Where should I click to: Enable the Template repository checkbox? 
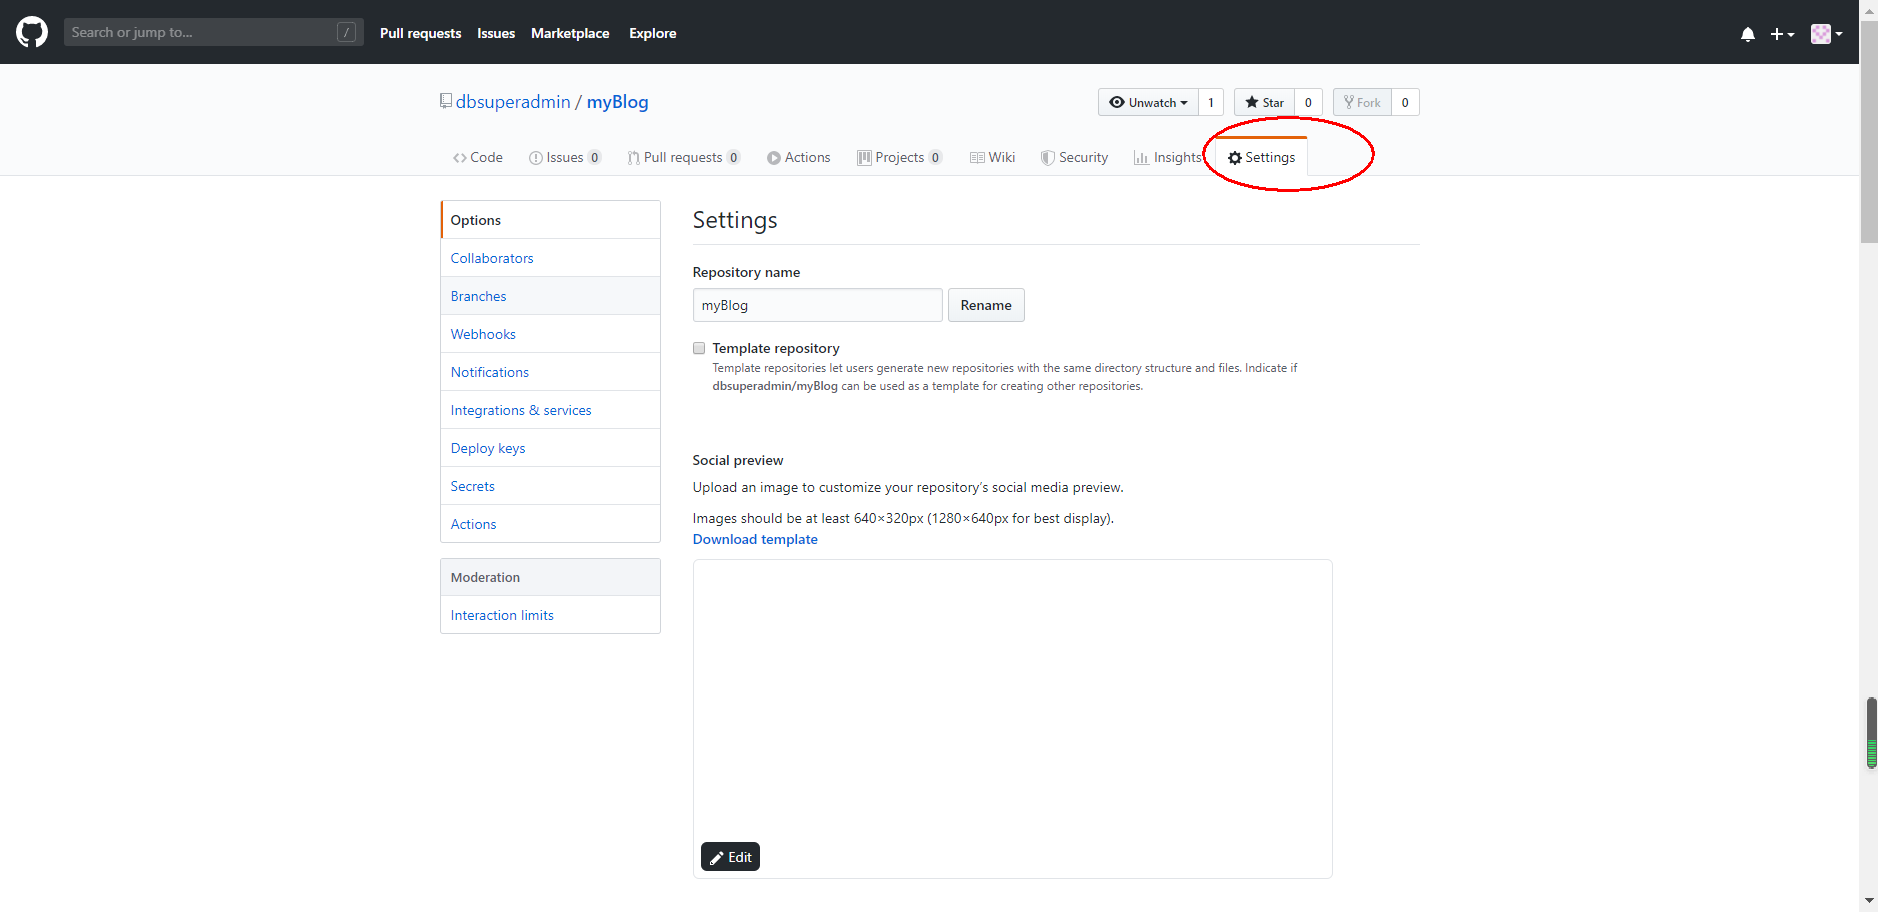click(x=699, y=348)
